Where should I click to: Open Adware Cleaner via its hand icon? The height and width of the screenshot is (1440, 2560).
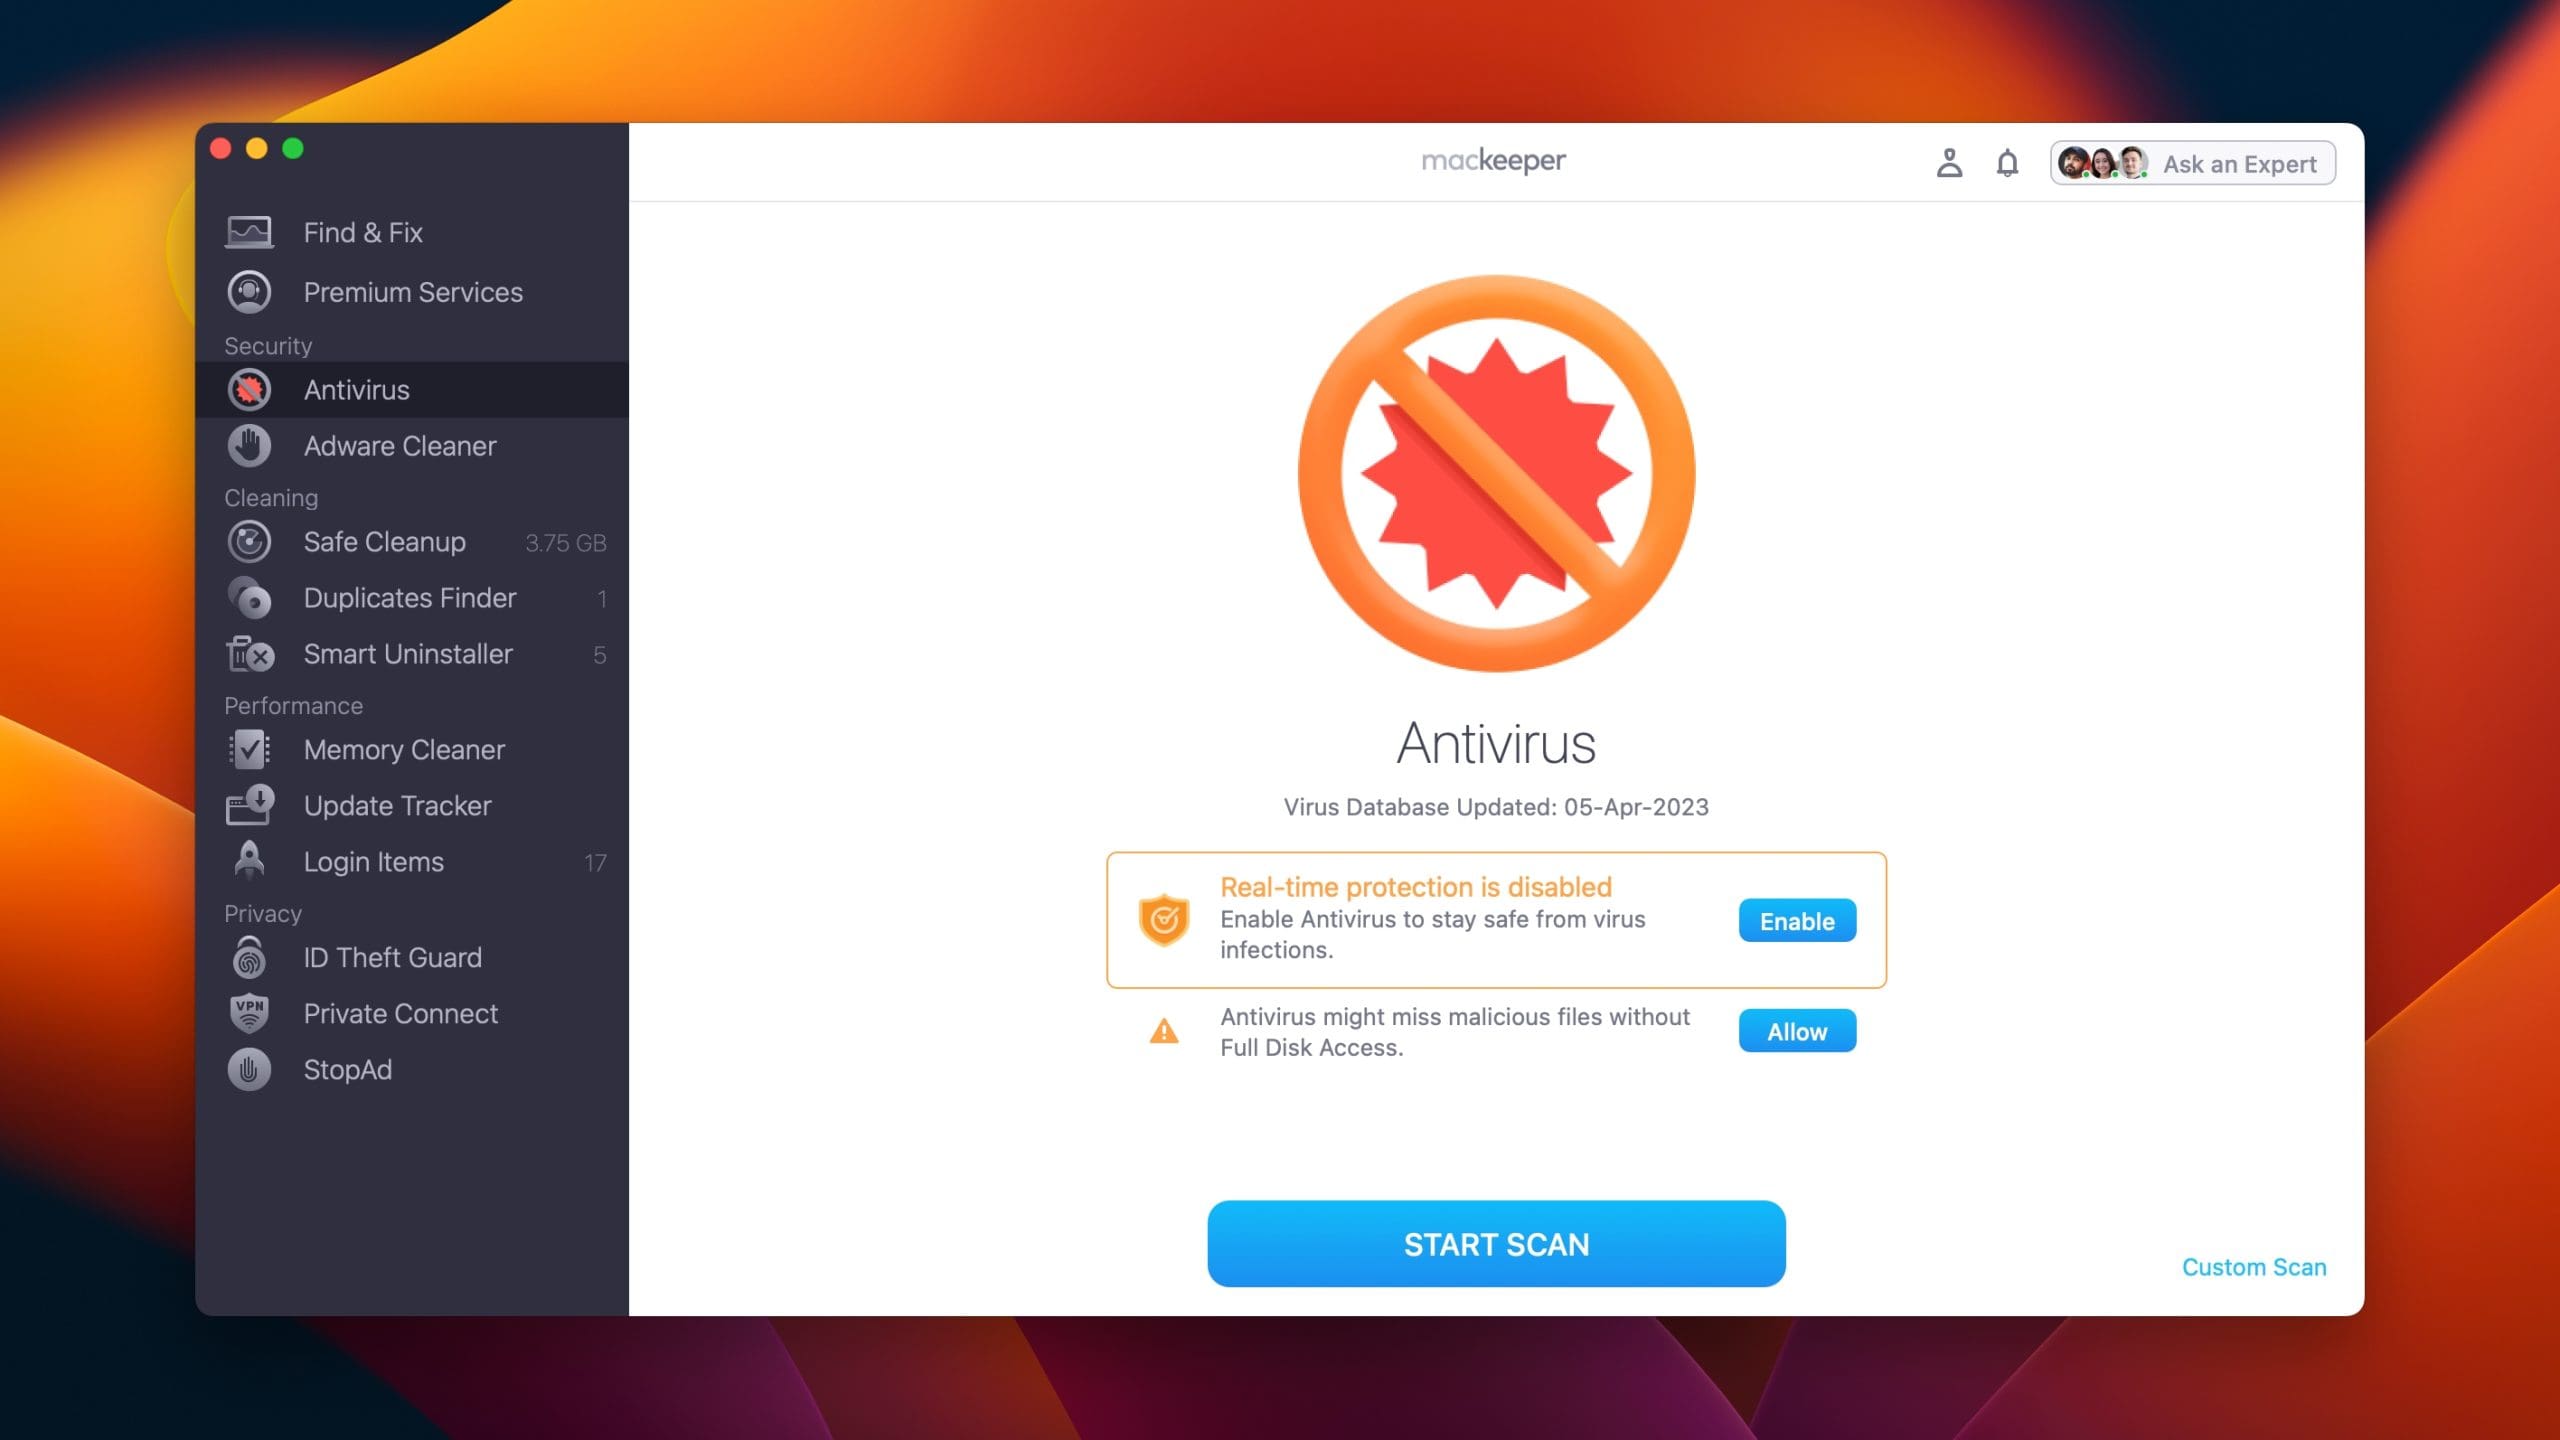[249, 446]
